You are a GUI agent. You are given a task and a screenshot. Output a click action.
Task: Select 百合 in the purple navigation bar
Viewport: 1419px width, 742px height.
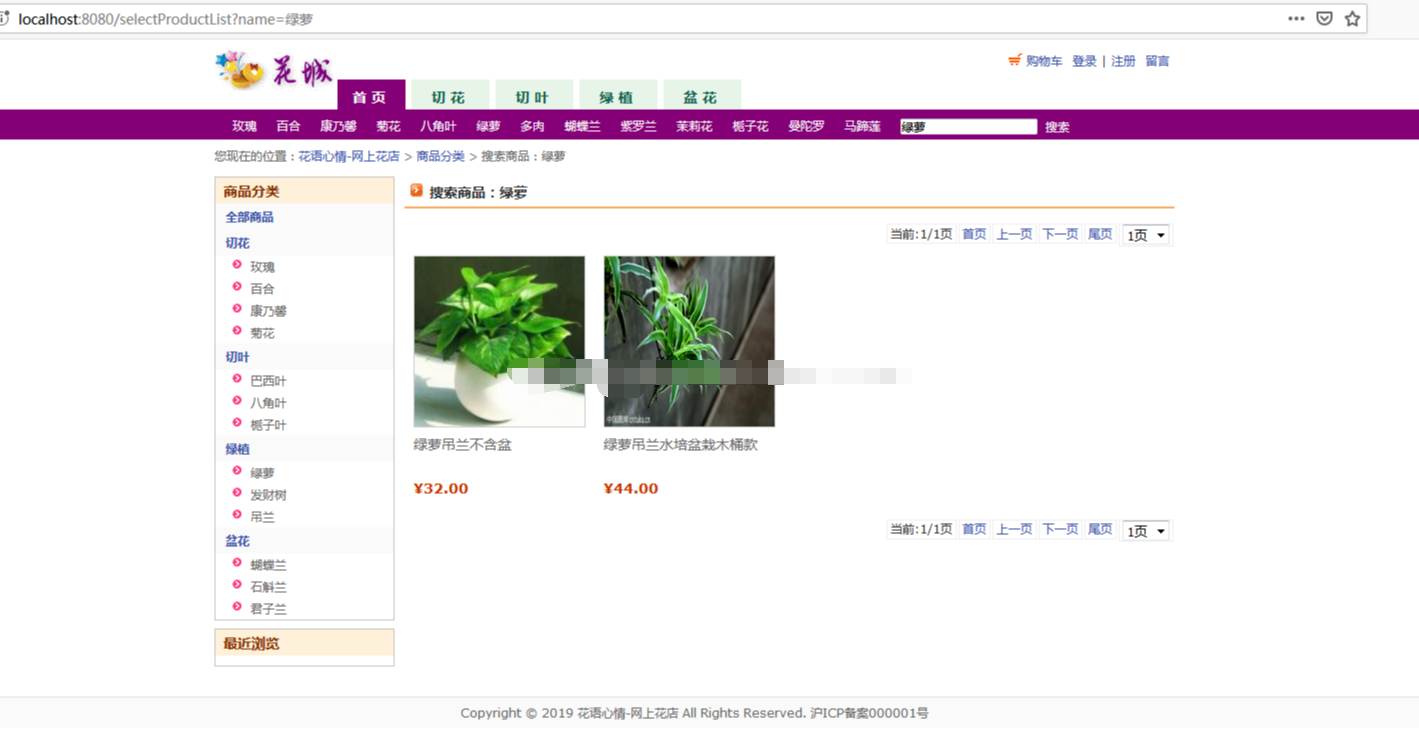tap(288, 126)
